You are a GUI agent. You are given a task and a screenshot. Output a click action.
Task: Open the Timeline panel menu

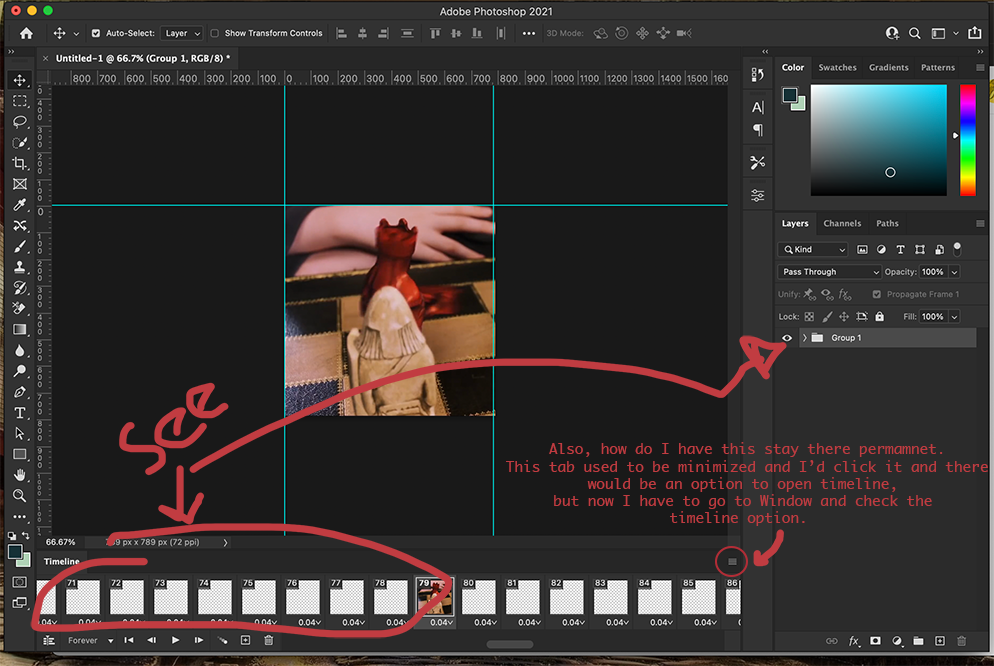tap(731, 561)
